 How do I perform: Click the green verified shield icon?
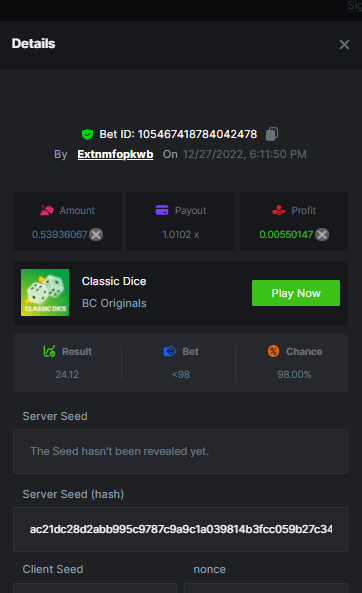point(87,134)
